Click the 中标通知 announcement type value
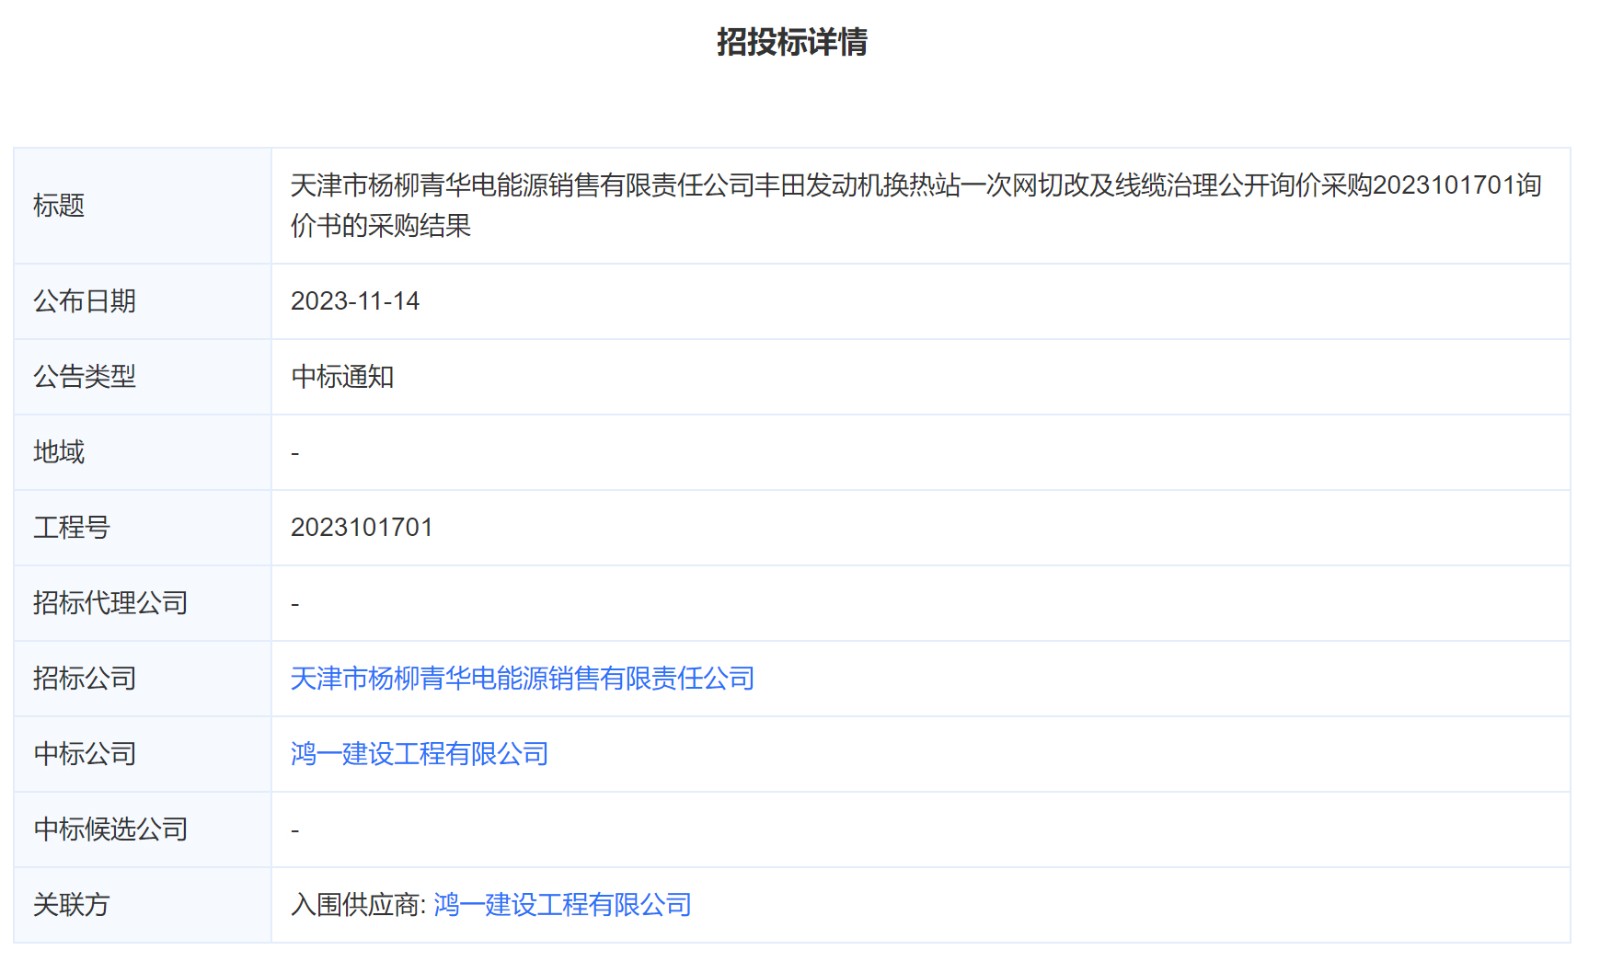The image size is (1600, 968). point(342,377)
